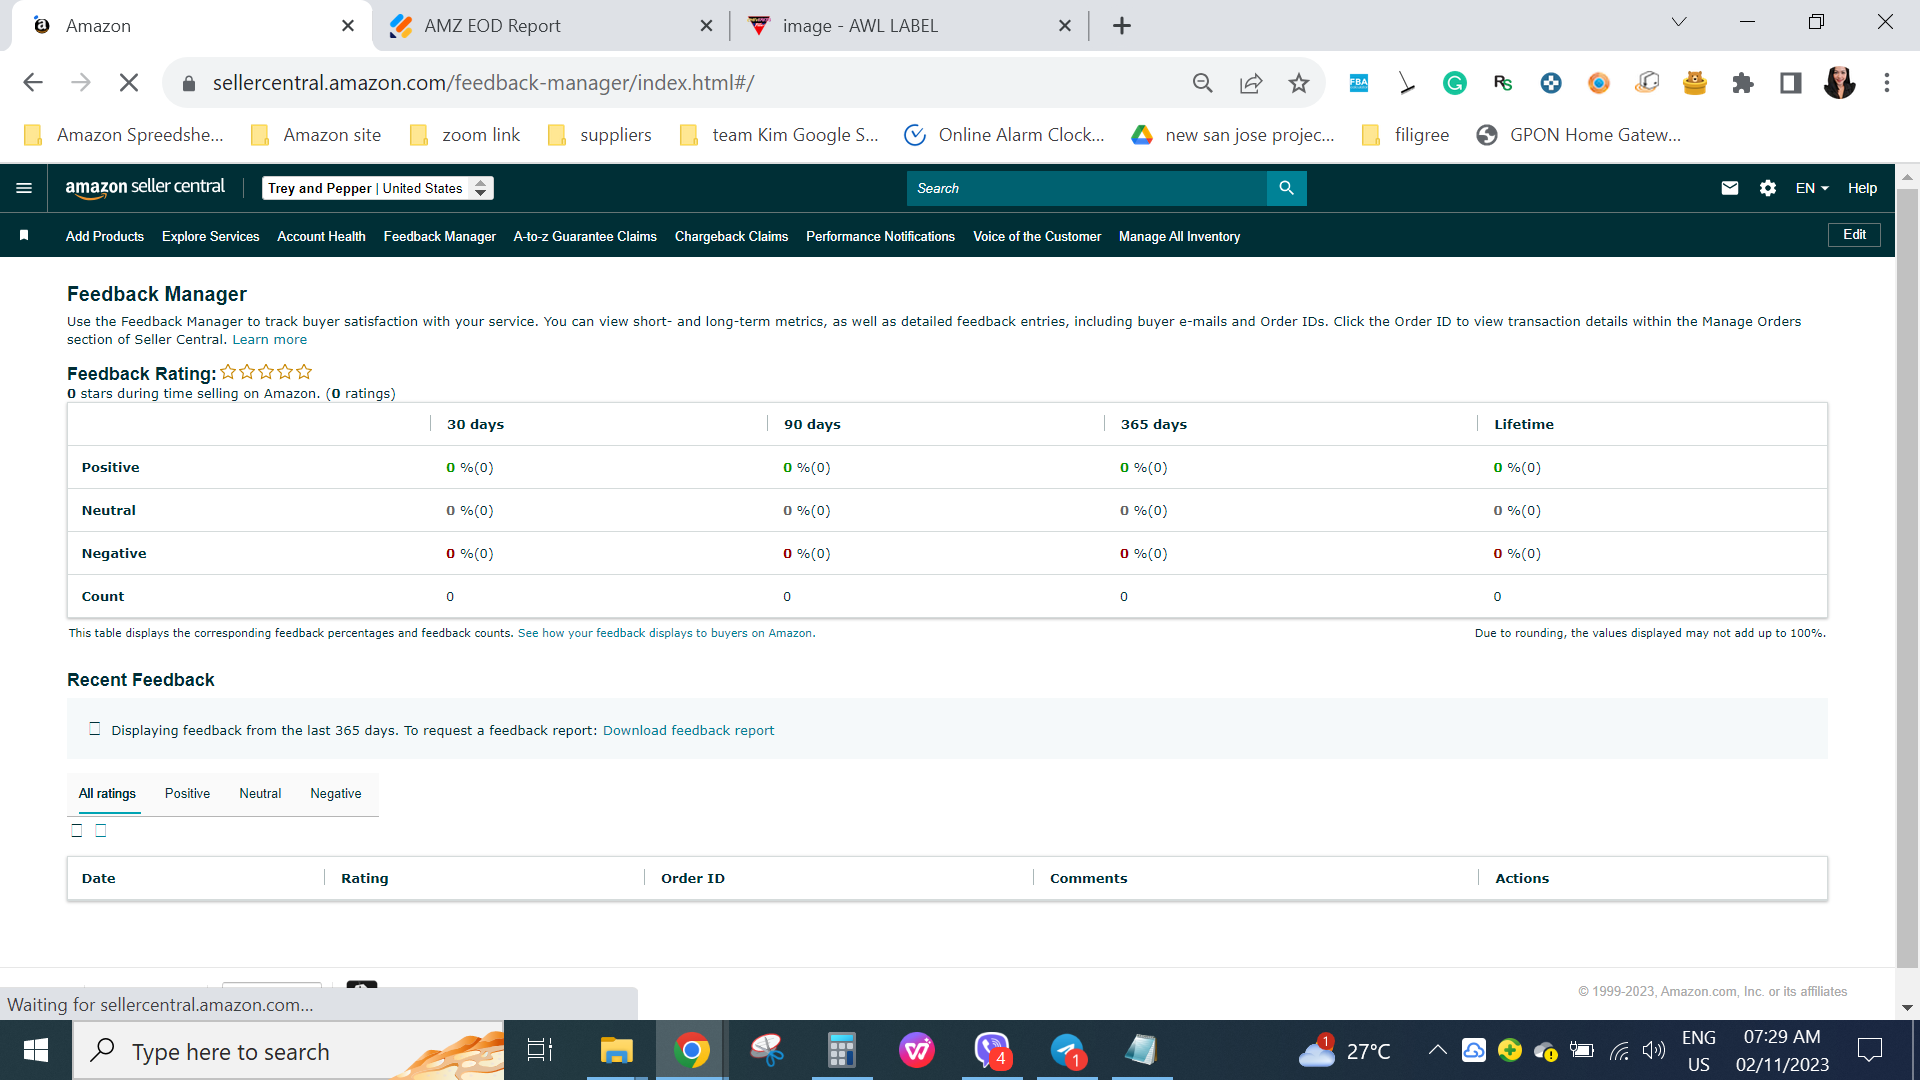Click the bookmark flag in favorites bar
The width and height of the screenshot is (1920, 1080).
[24, 236]
